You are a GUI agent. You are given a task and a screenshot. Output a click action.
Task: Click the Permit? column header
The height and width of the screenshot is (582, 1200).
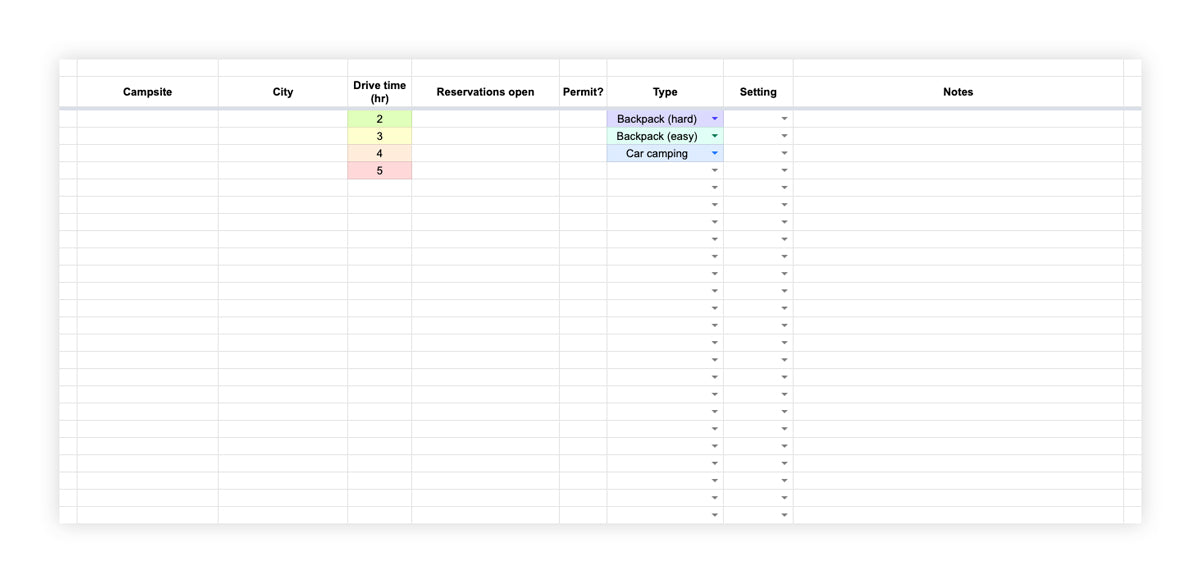pos(583,92)
